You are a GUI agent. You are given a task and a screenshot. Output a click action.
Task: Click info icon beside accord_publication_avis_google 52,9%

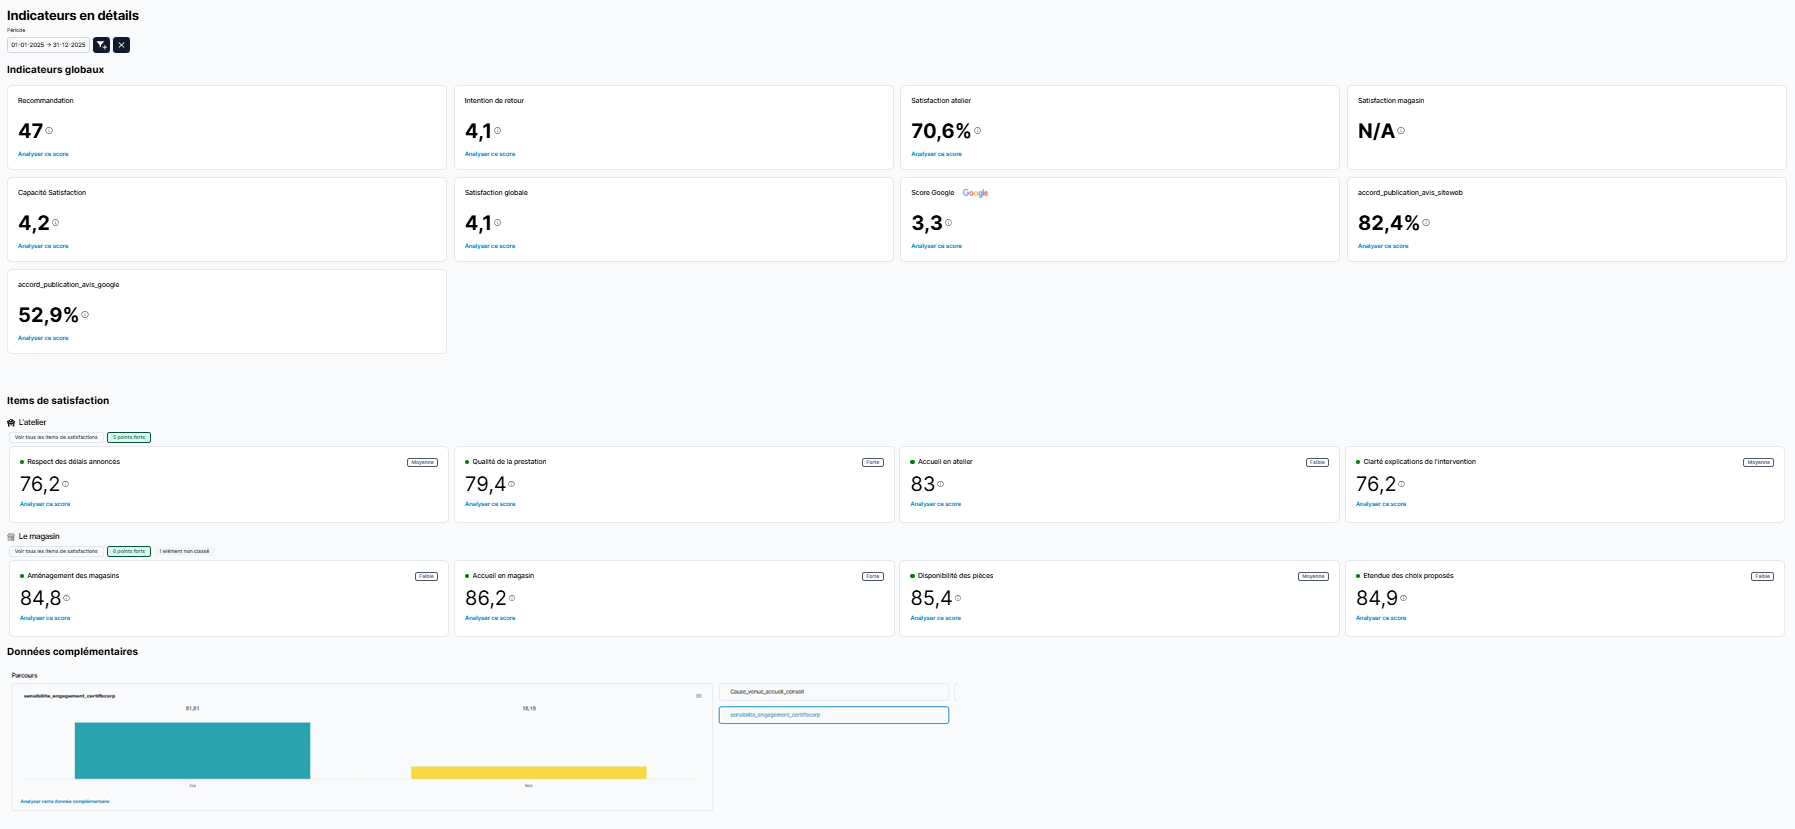point(85,315)
